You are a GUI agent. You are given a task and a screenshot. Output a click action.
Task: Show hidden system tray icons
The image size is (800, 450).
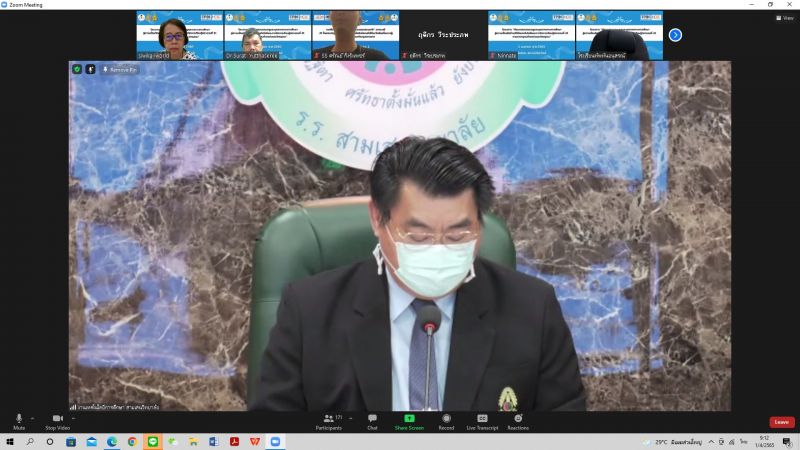(x=711, y=442)
